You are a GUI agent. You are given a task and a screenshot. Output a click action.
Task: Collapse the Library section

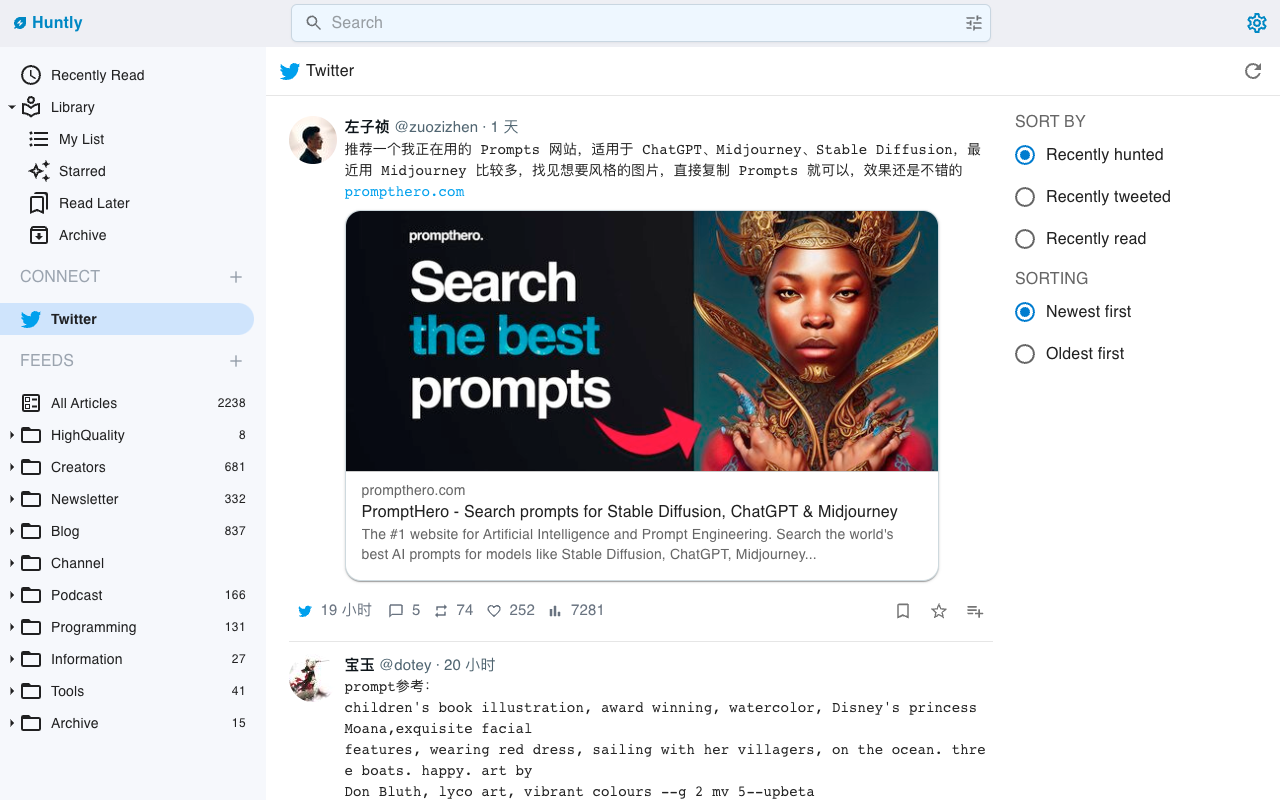[x=12, y=107]
